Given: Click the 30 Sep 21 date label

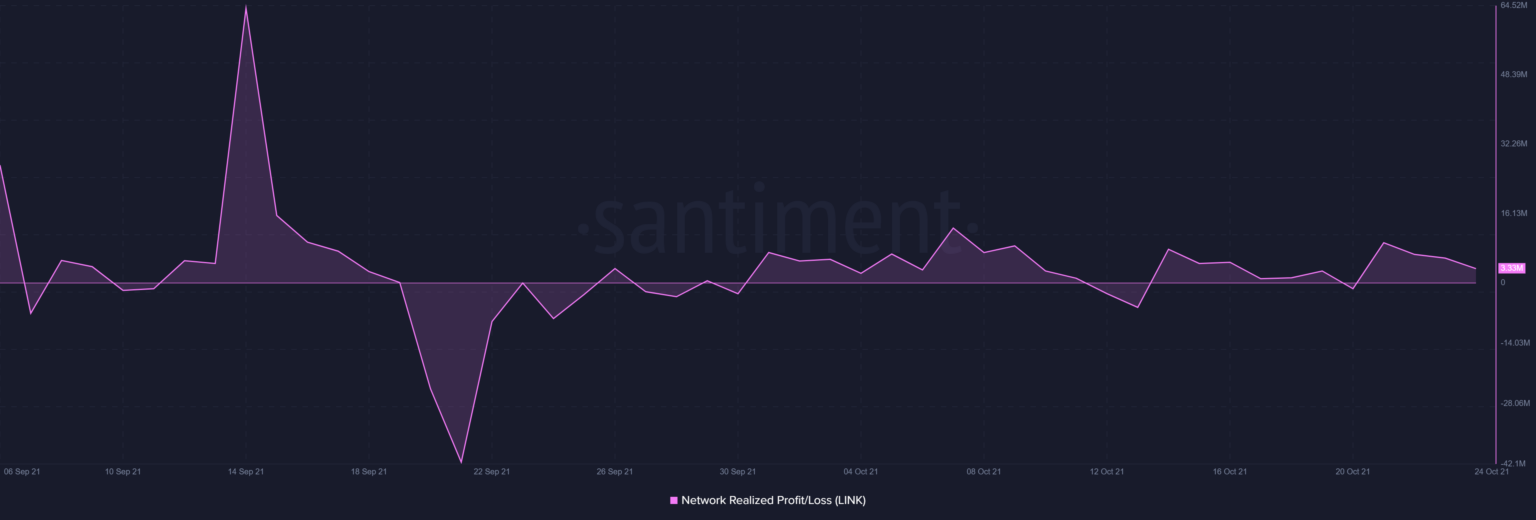Looking at the screenshot, I should coord(738,471).
